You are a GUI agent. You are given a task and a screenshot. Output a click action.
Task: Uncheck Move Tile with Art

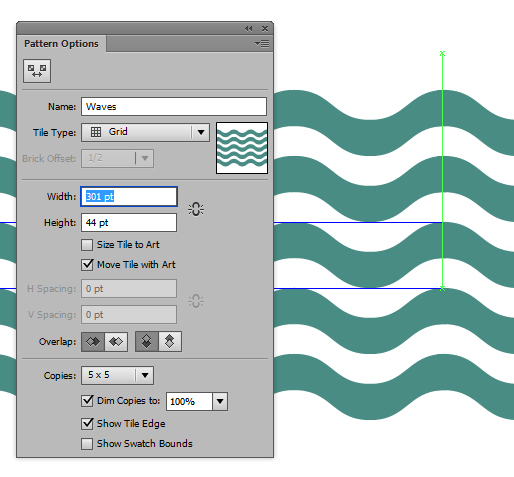click(87, 265)
